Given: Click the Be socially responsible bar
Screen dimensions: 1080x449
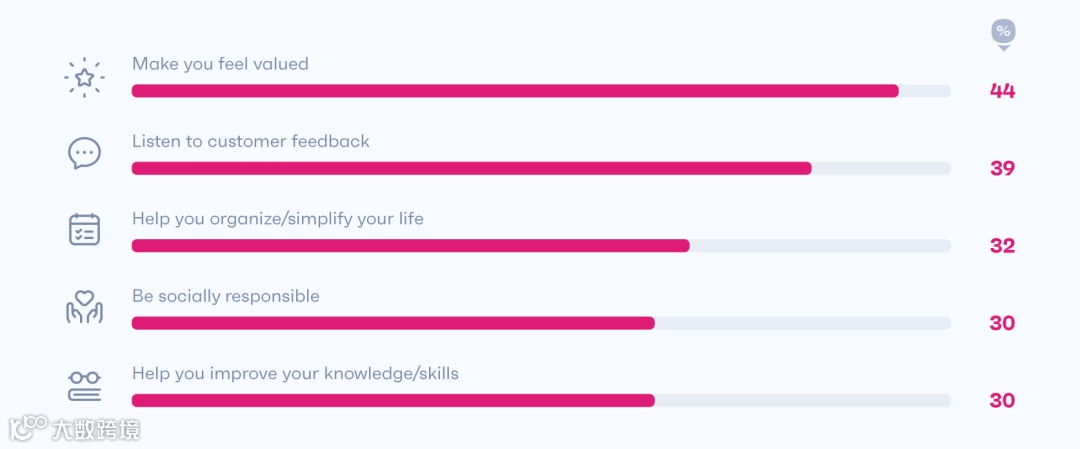Looking at the screenshot, I should pyautogui.click(x=393, y=323).
